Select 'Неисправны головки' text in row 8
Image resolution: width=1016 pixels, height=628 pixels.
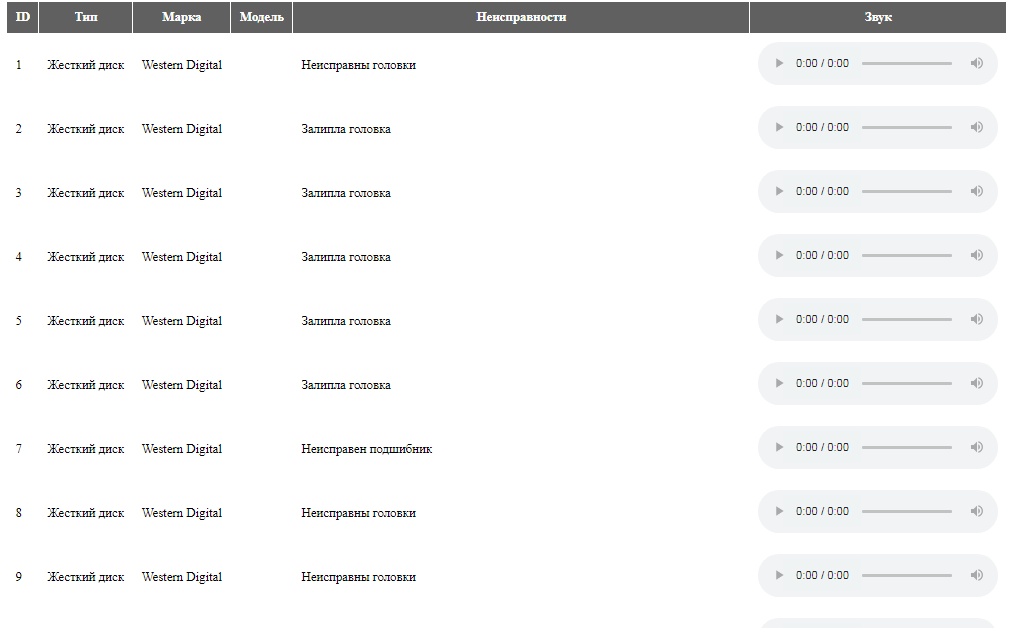(358, 513)
